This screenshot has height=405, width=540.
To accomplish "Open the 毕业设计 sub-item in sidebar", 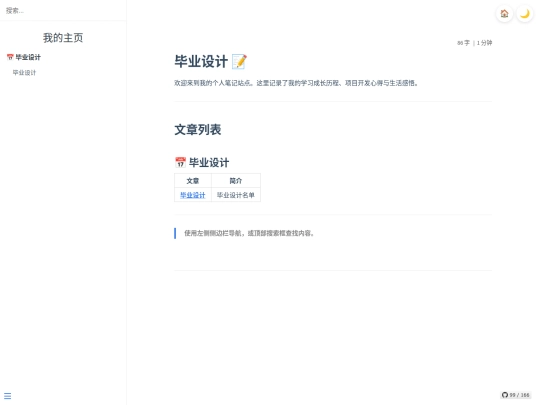I will [x=24, y=73].
